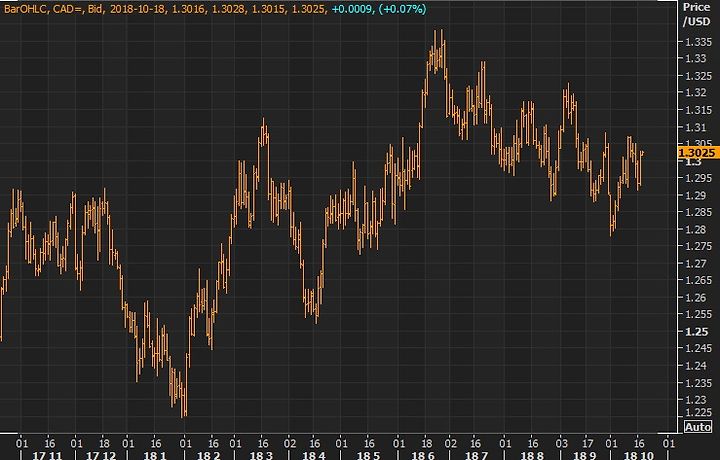Click the 1.335 price axis label
Viewport: 720px width, 460px height.
(x=697, y=43)
